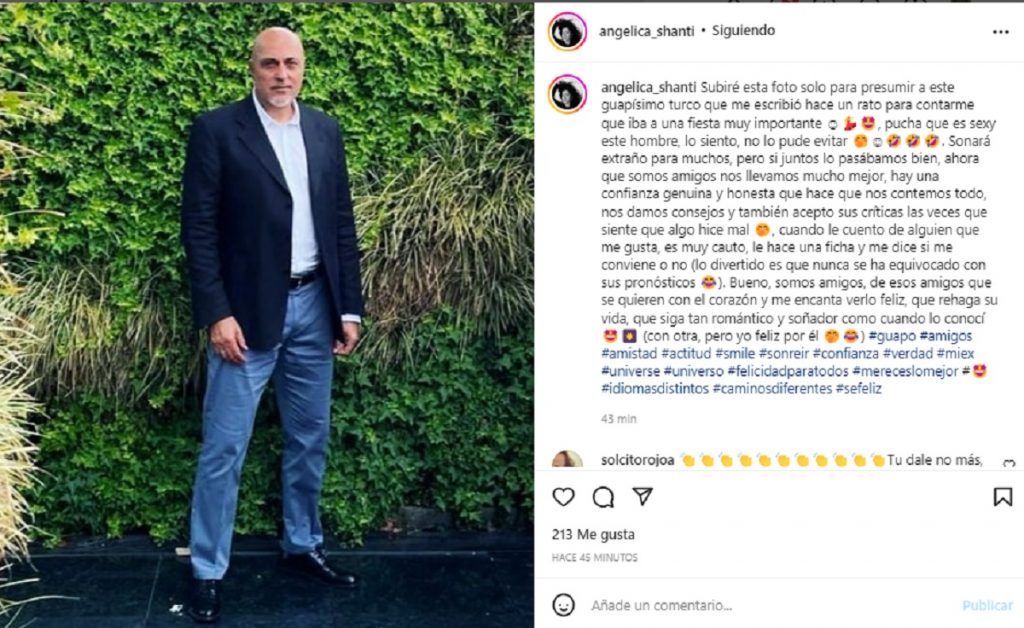Open emoji picker smiley icon

coord(563,605)
